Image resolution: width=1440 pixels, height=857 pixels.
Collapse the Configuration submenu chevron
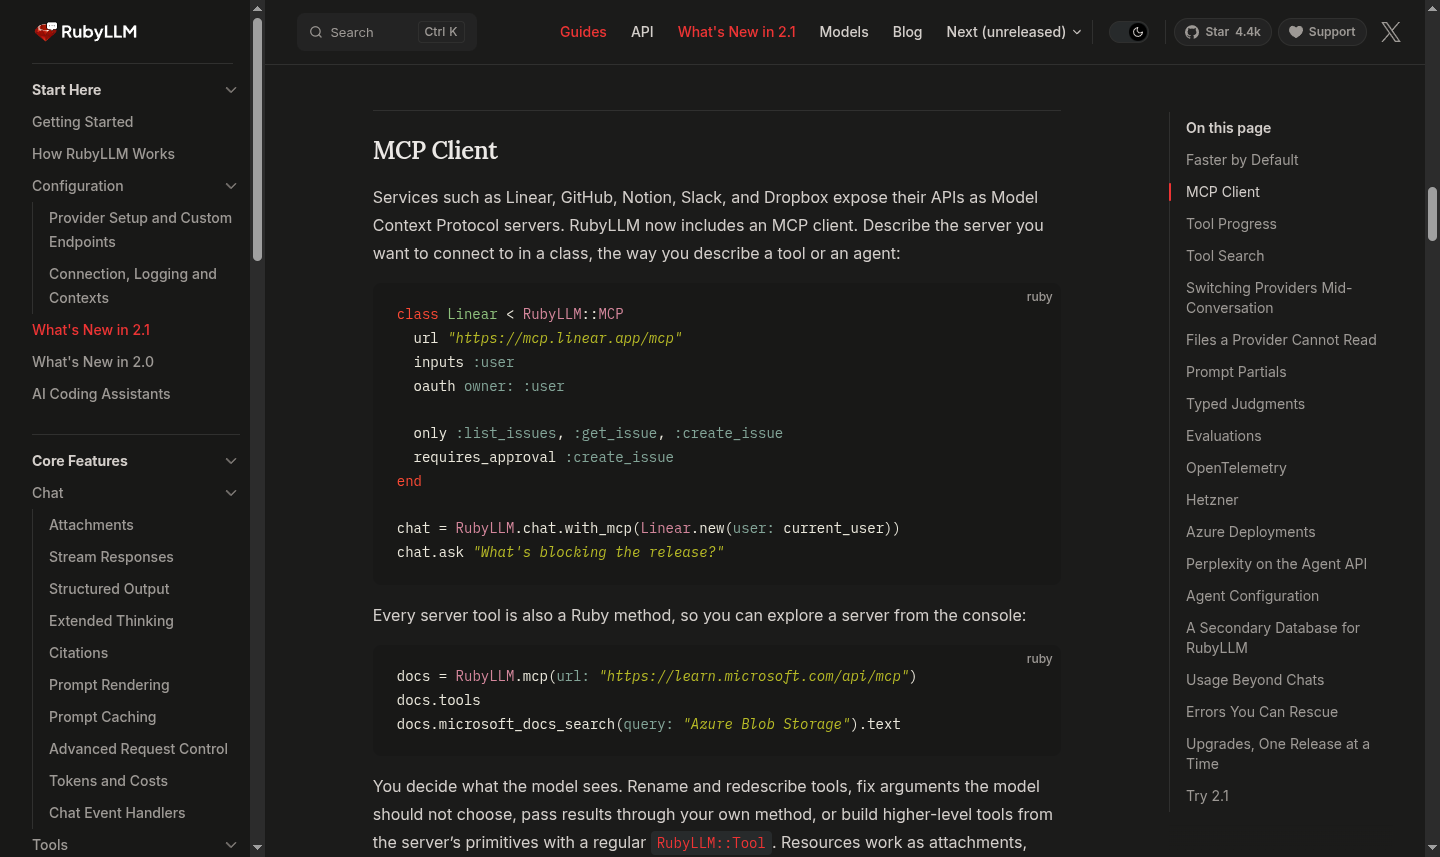pyautogui.click(x=231, y=186)
